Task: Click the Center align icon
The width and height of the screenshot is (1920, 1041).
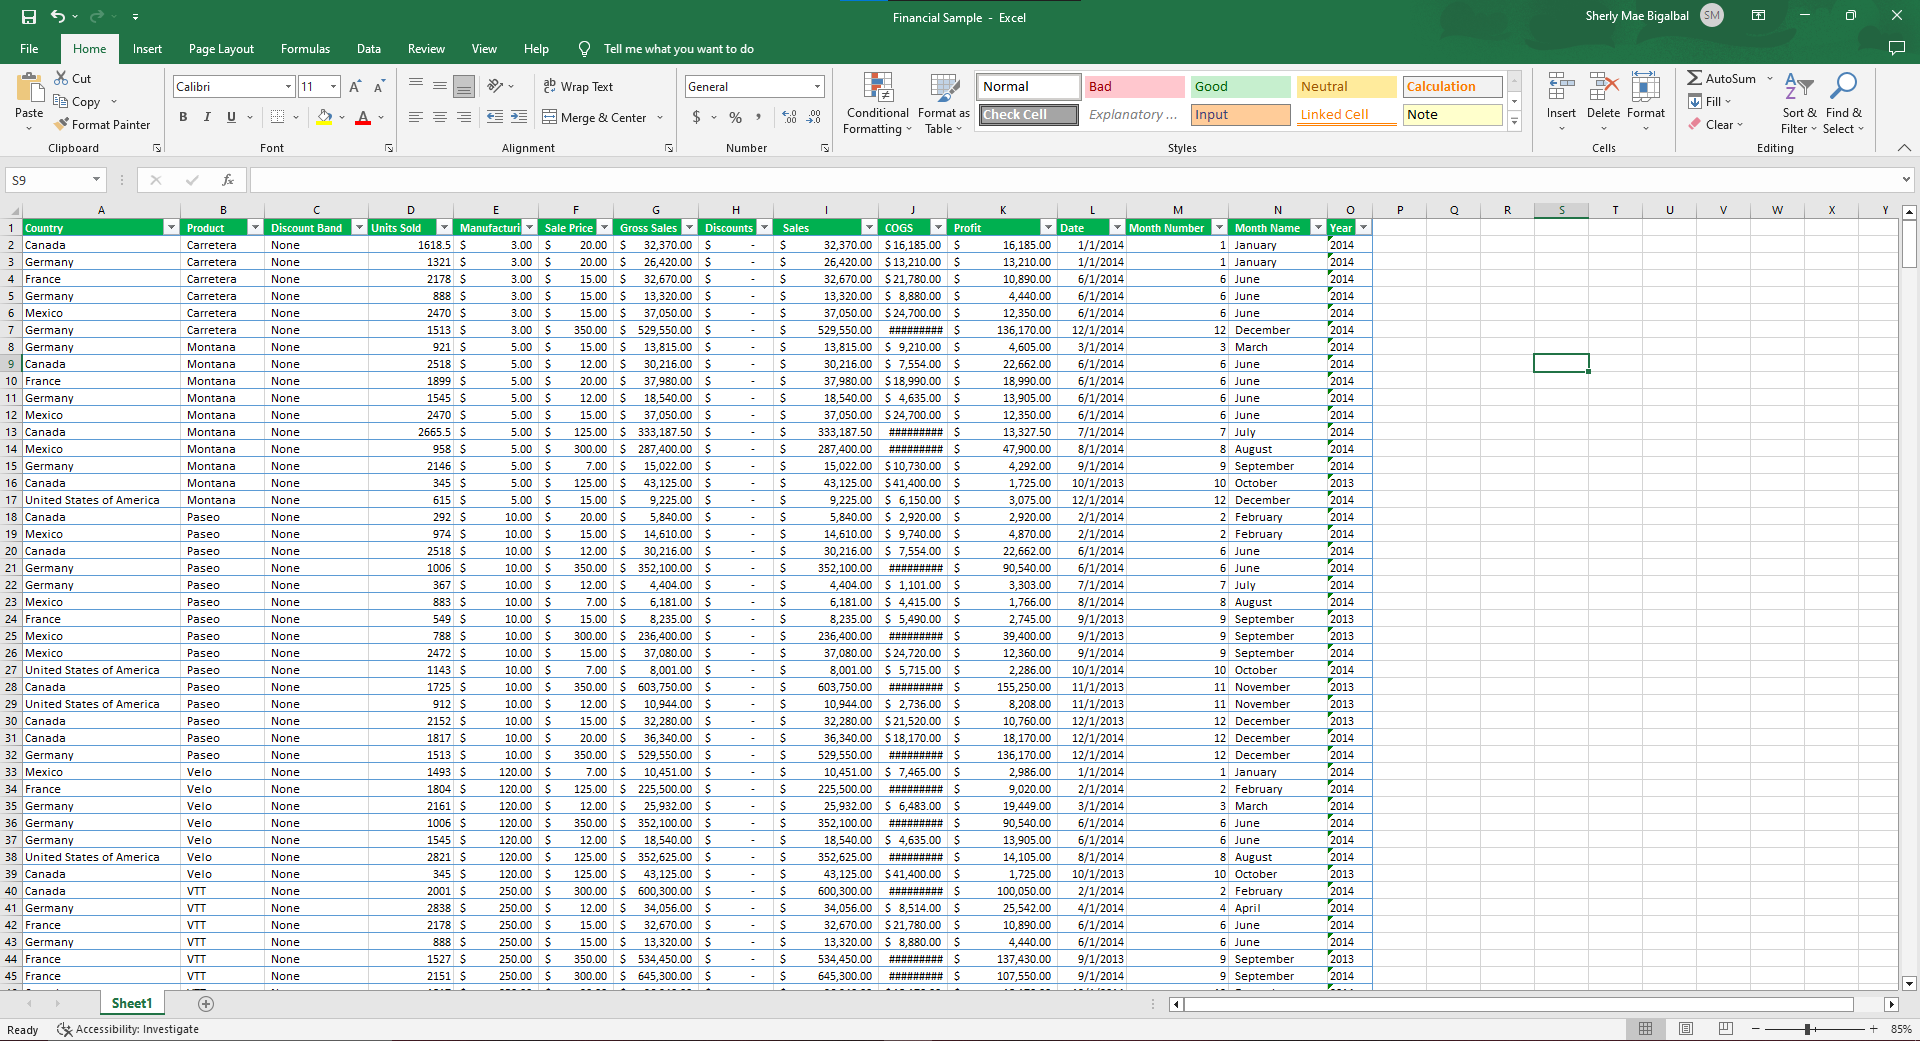Action: point(440,117)
